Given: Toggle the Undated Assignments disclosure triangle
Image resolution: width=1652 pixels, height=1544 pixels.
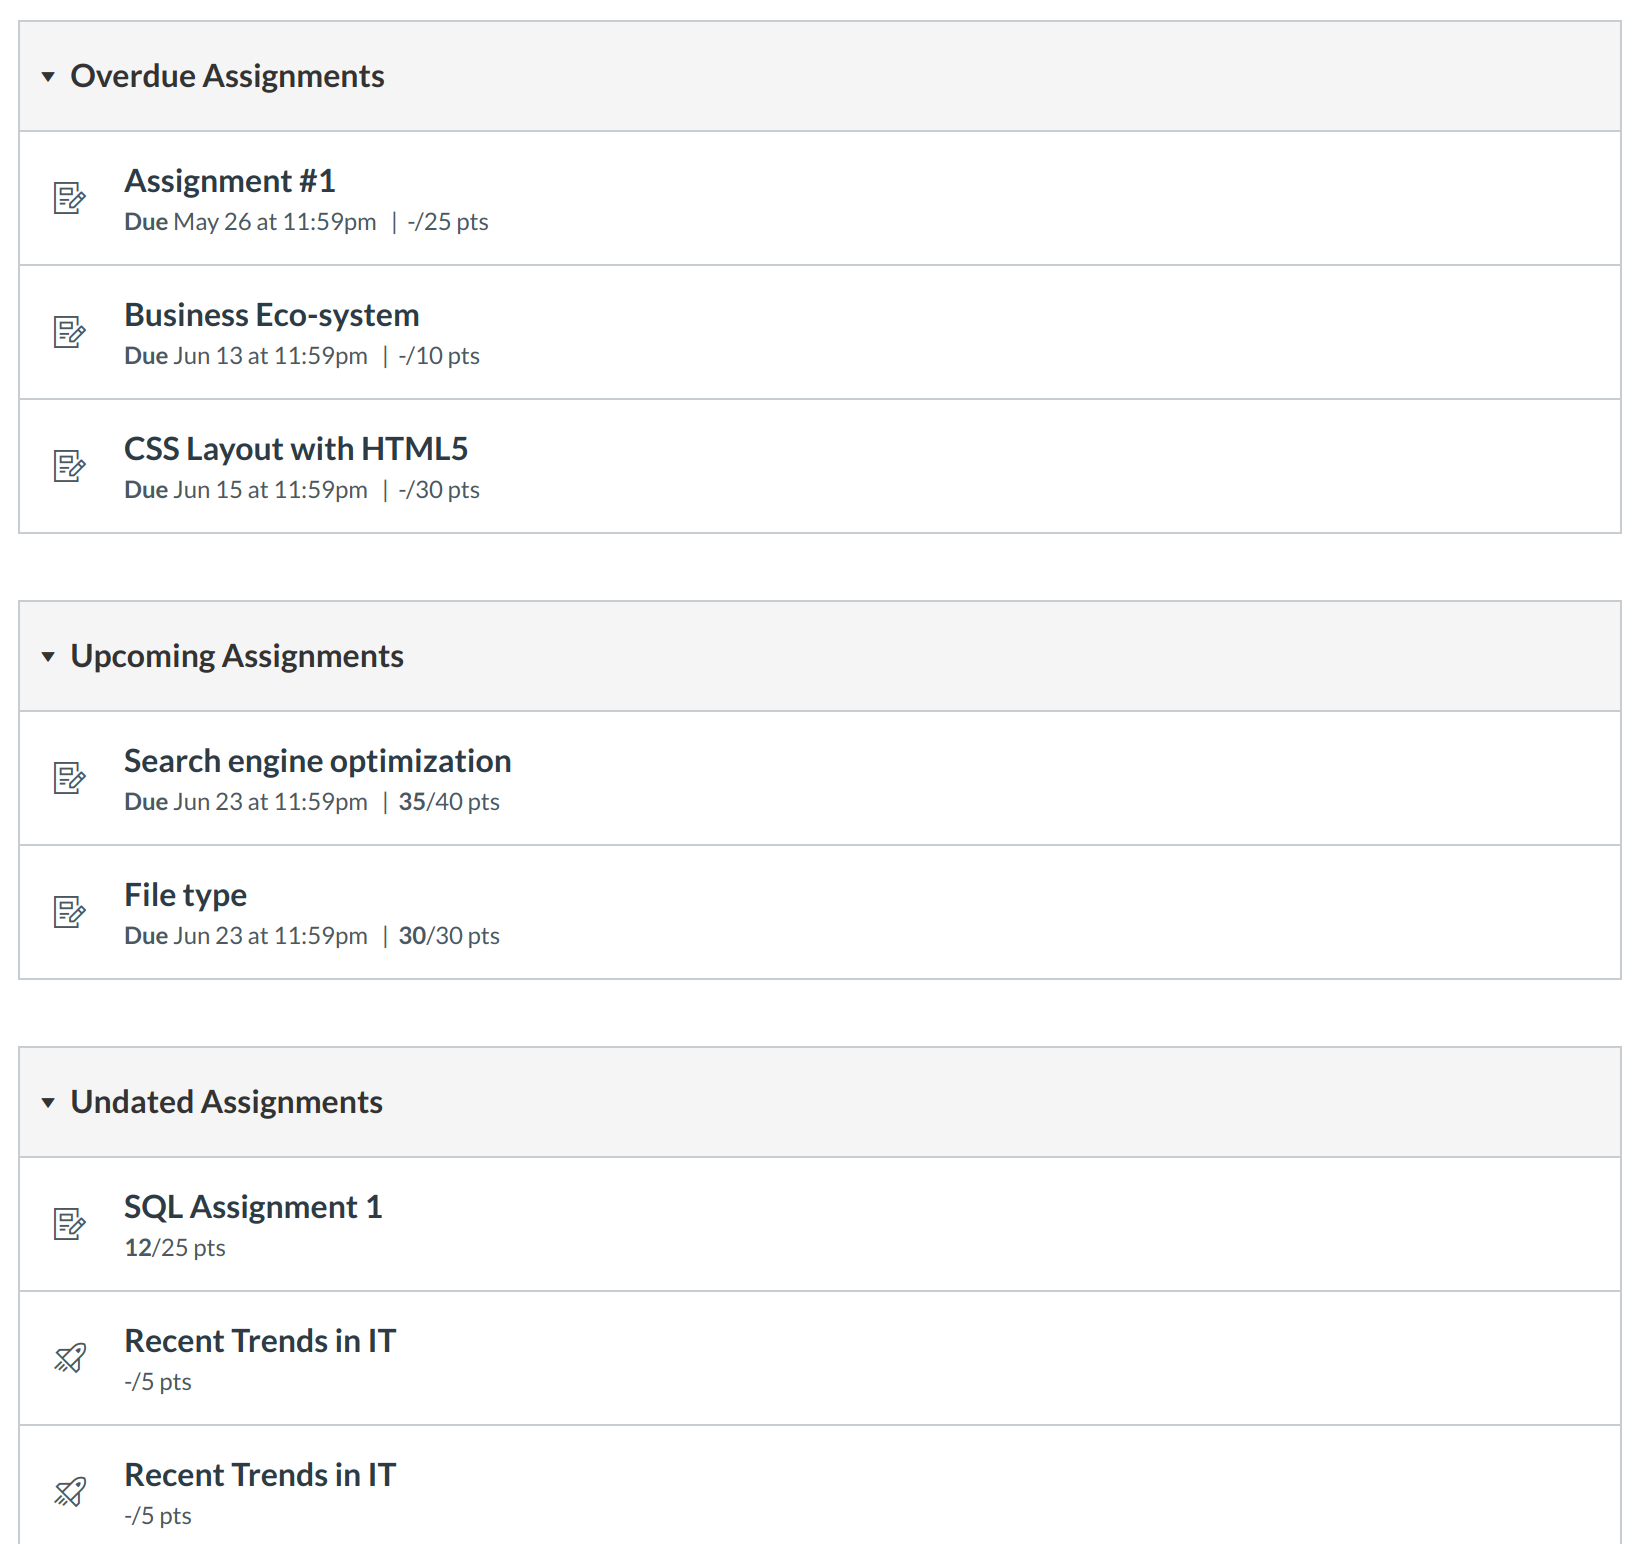Looking at the screenshot, I should tap(48, 1103).
